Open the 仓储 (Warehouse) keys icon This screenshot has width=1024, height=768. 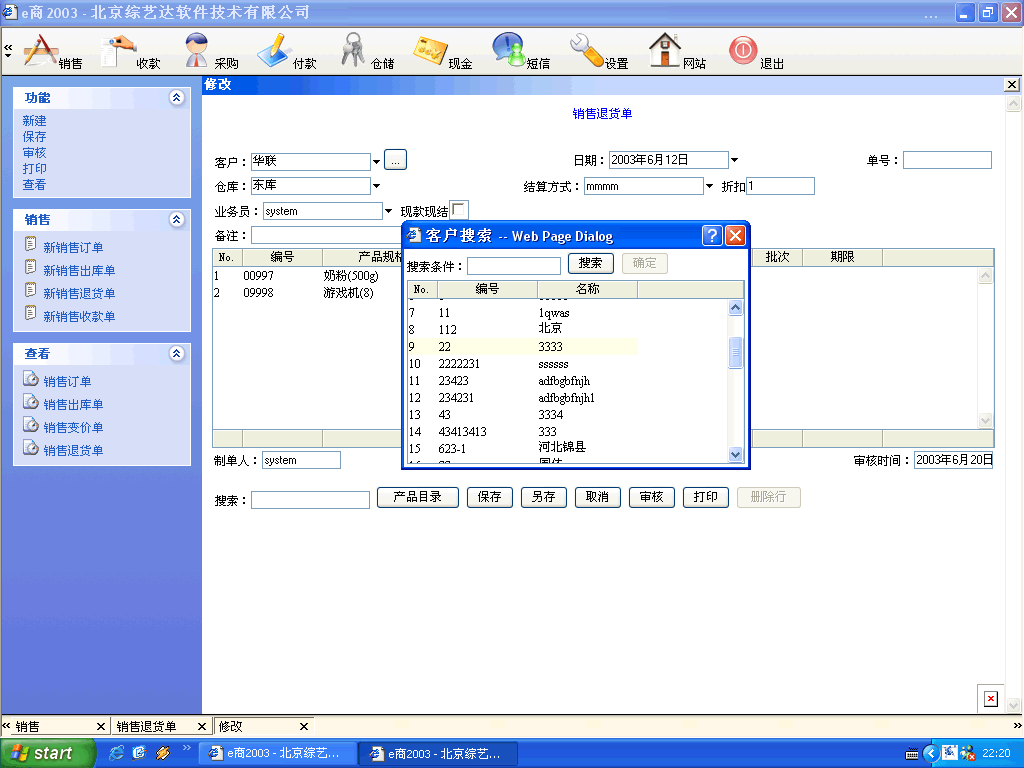[354, 50]
